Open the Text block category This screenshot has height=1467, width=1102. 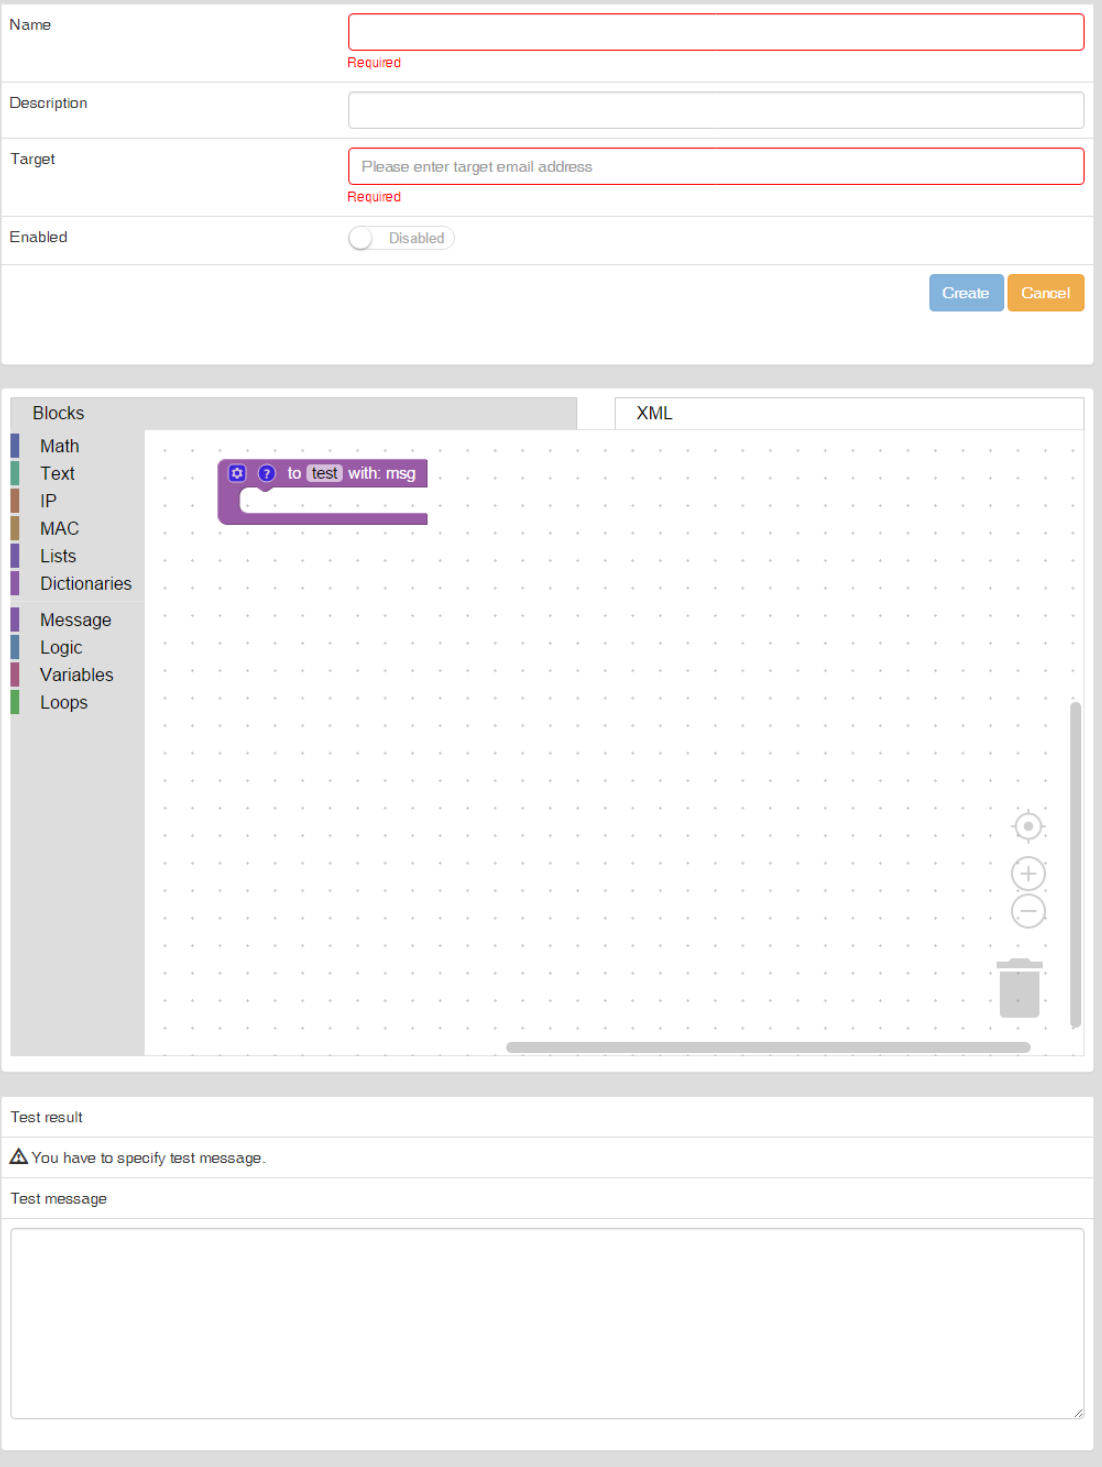click(57, 474)
